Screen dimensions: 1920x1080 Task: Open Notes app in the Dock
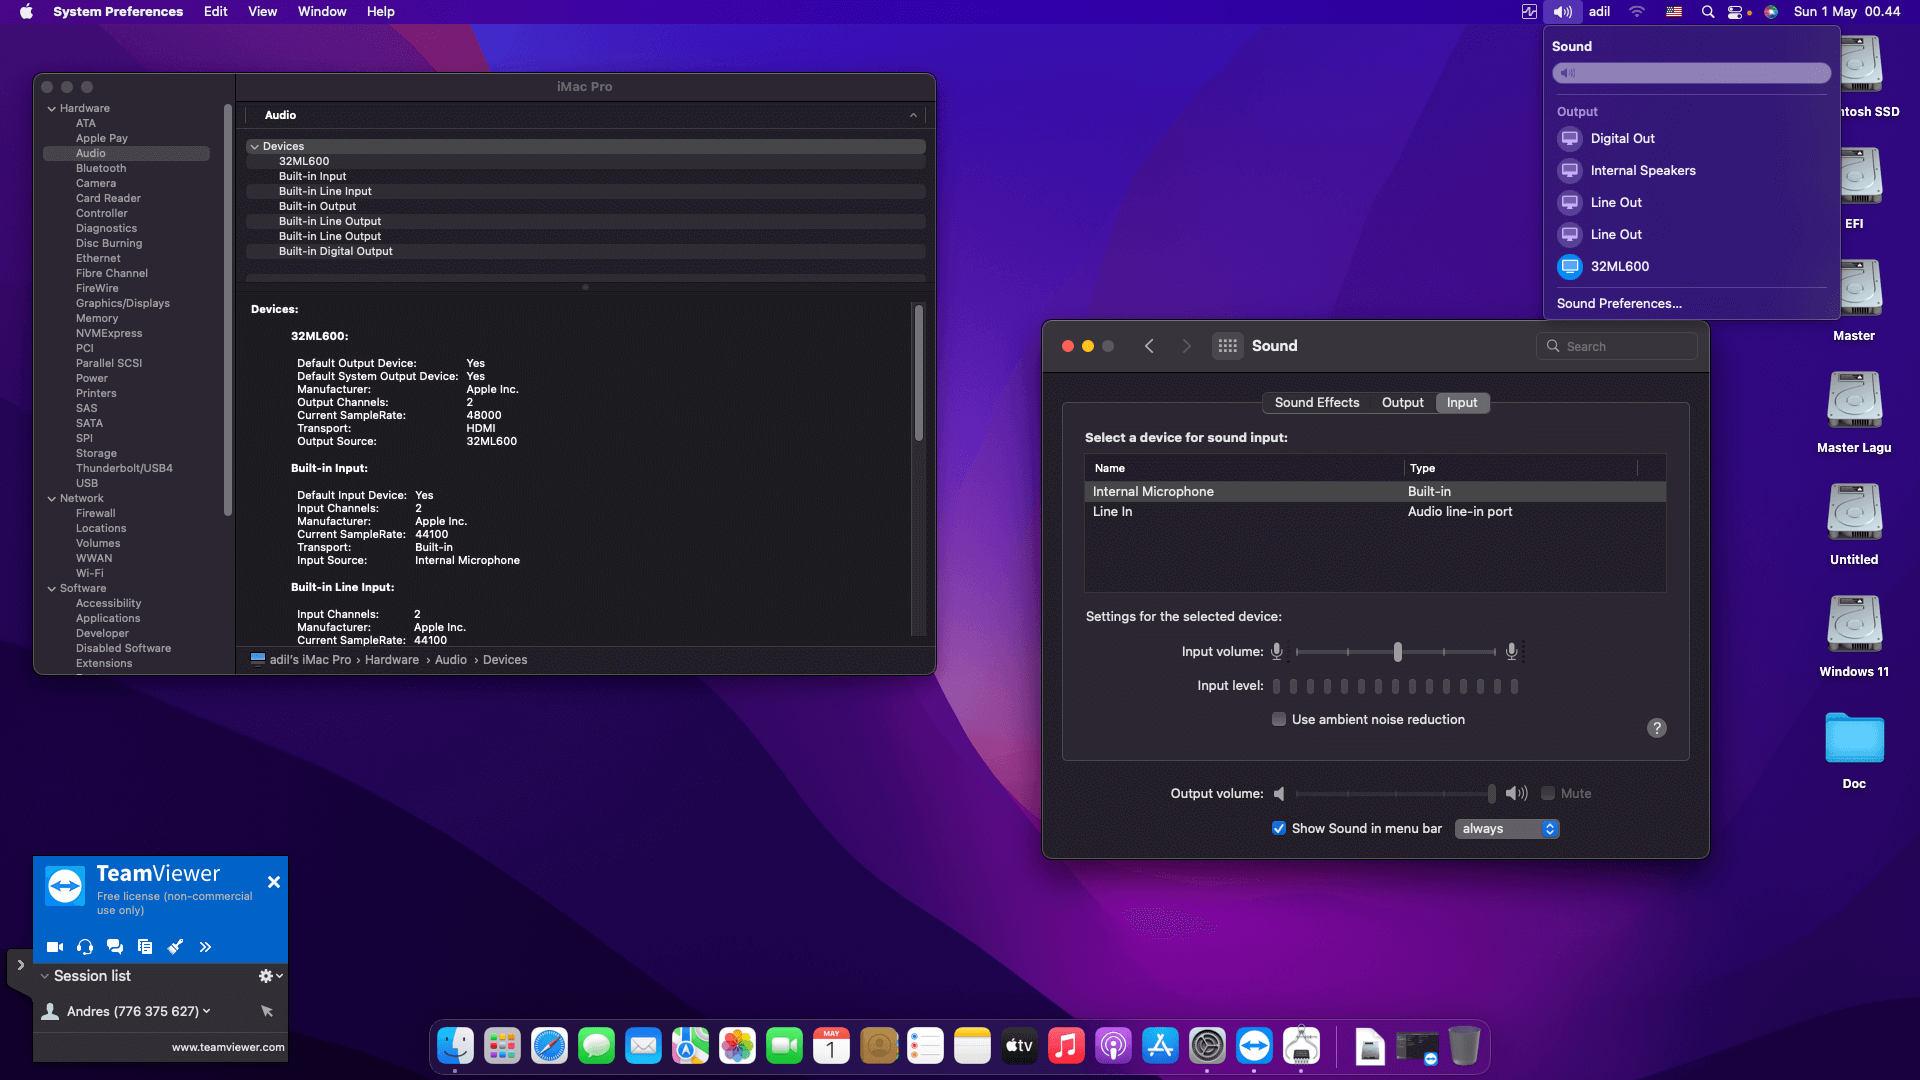click(972, 1046)
